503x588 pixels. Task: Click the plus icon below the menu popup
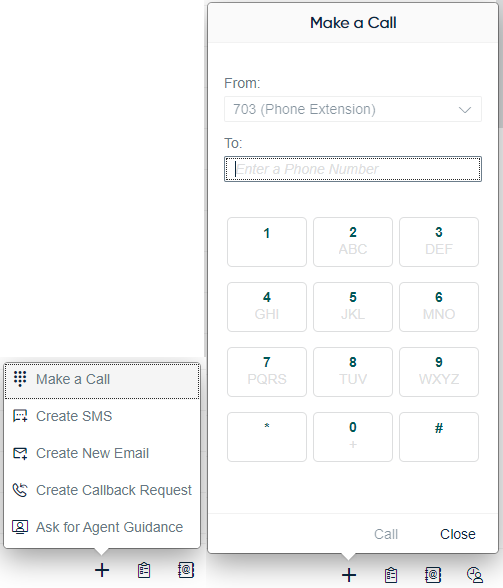tap(102, 570)
